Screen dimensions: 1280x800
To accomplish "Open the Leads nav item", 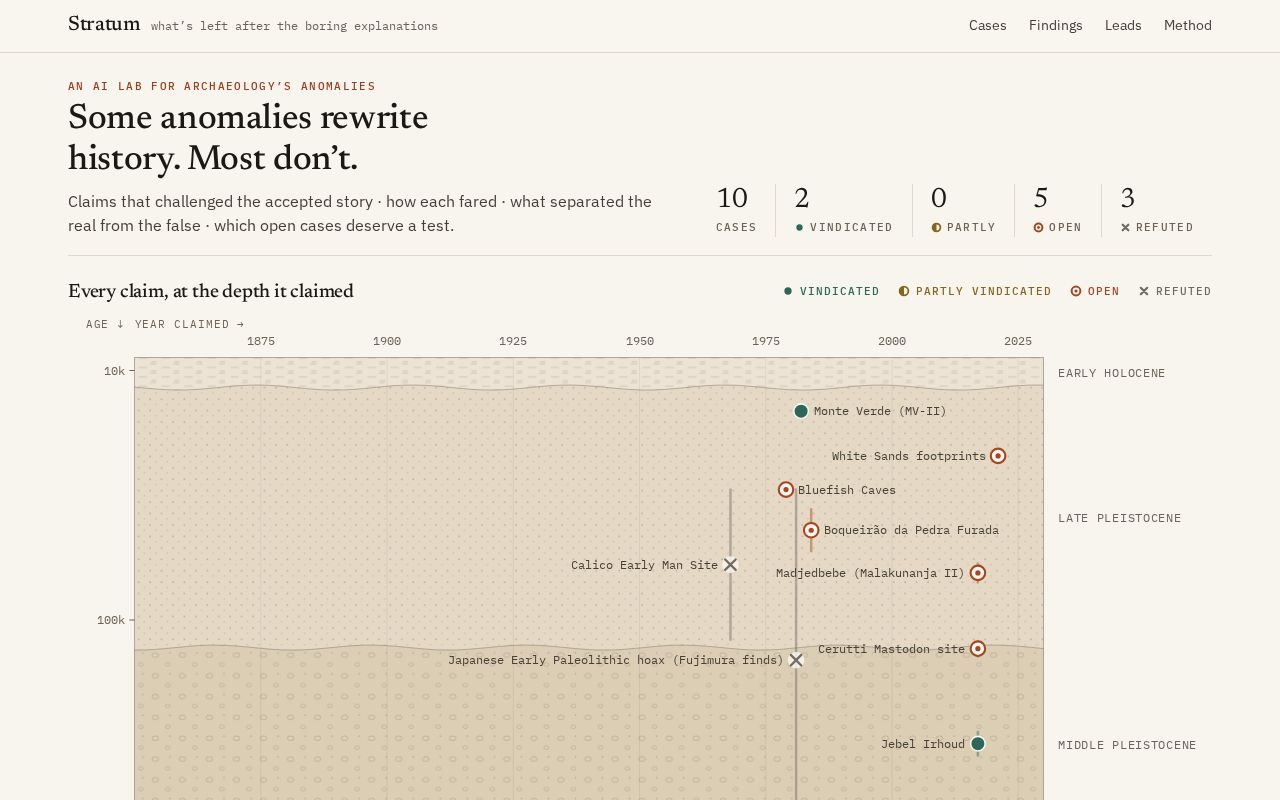I will coord(1123,25).
